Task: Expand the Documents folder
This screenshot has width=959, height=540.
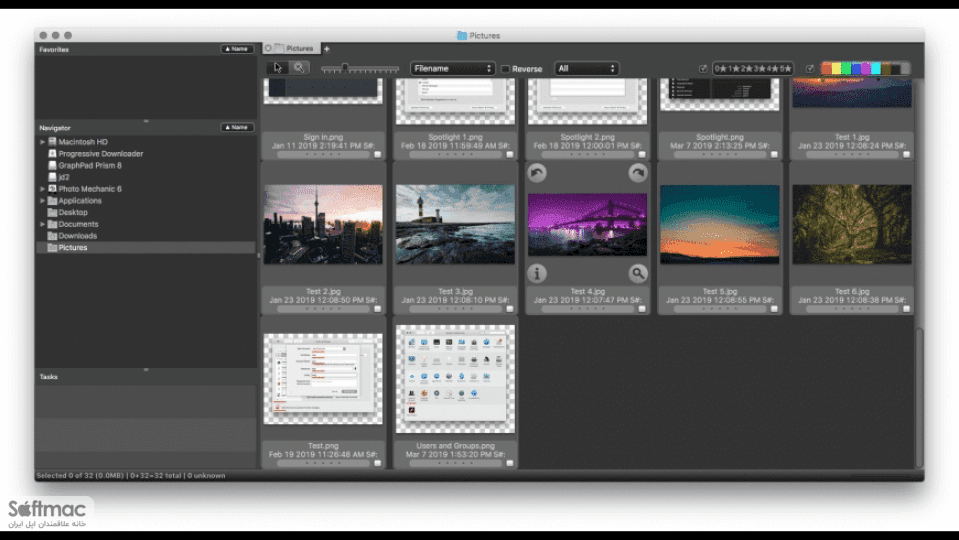Action: tap(42, 224)
